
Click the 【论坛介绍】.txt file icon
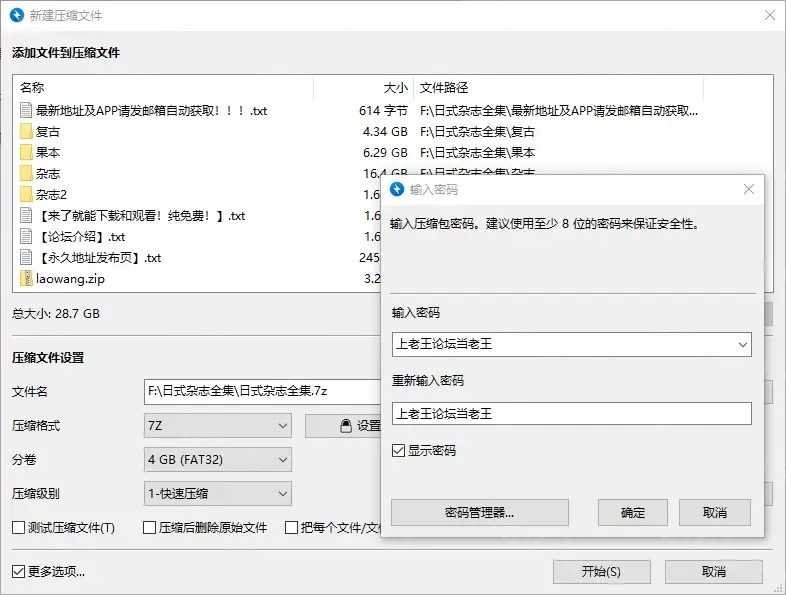[x=26, y=237]
